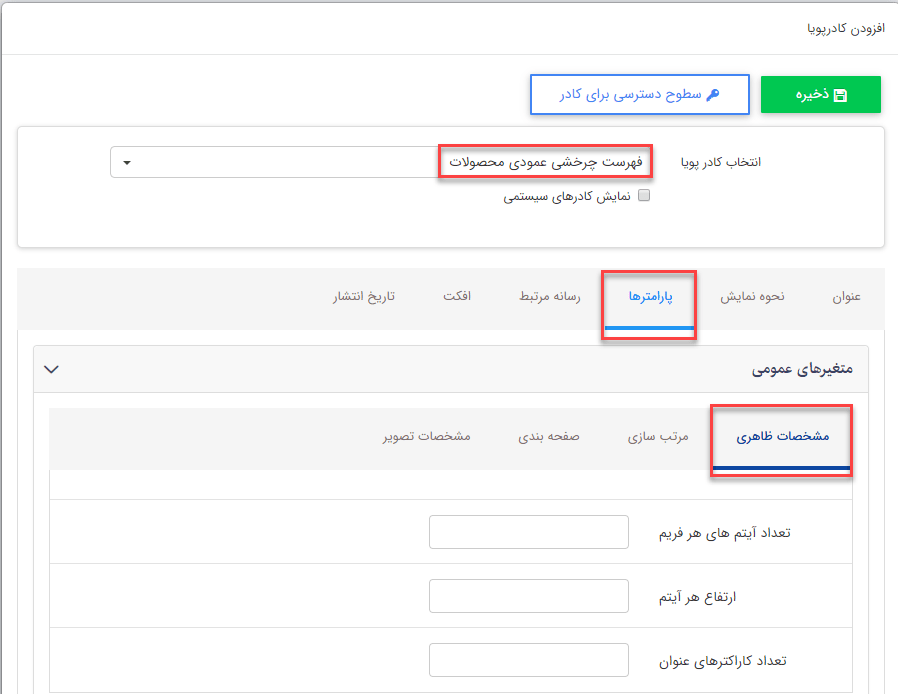Viewport: 898px width, 694px height.
Task: Open the افکت tab
Action: tap(458, 296)
